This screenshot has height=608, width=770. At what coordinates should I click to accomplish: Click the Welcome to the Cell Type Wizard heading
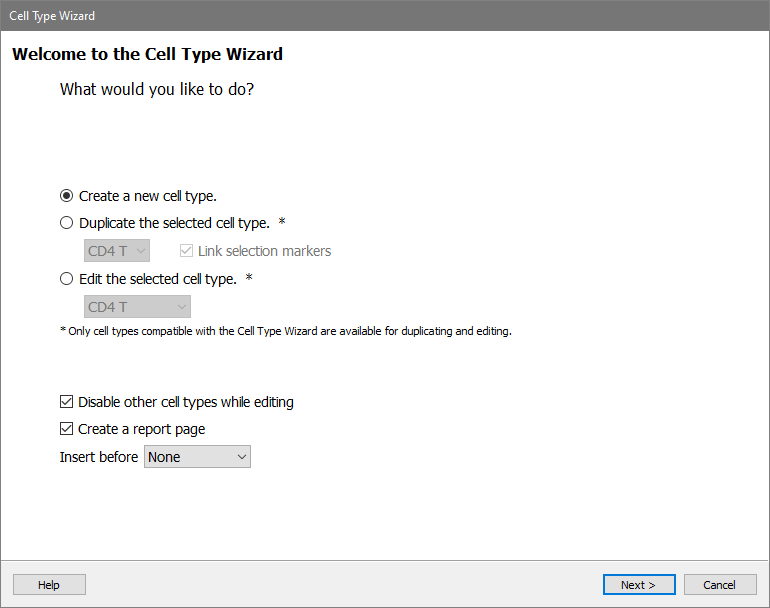tap(147, 54)
